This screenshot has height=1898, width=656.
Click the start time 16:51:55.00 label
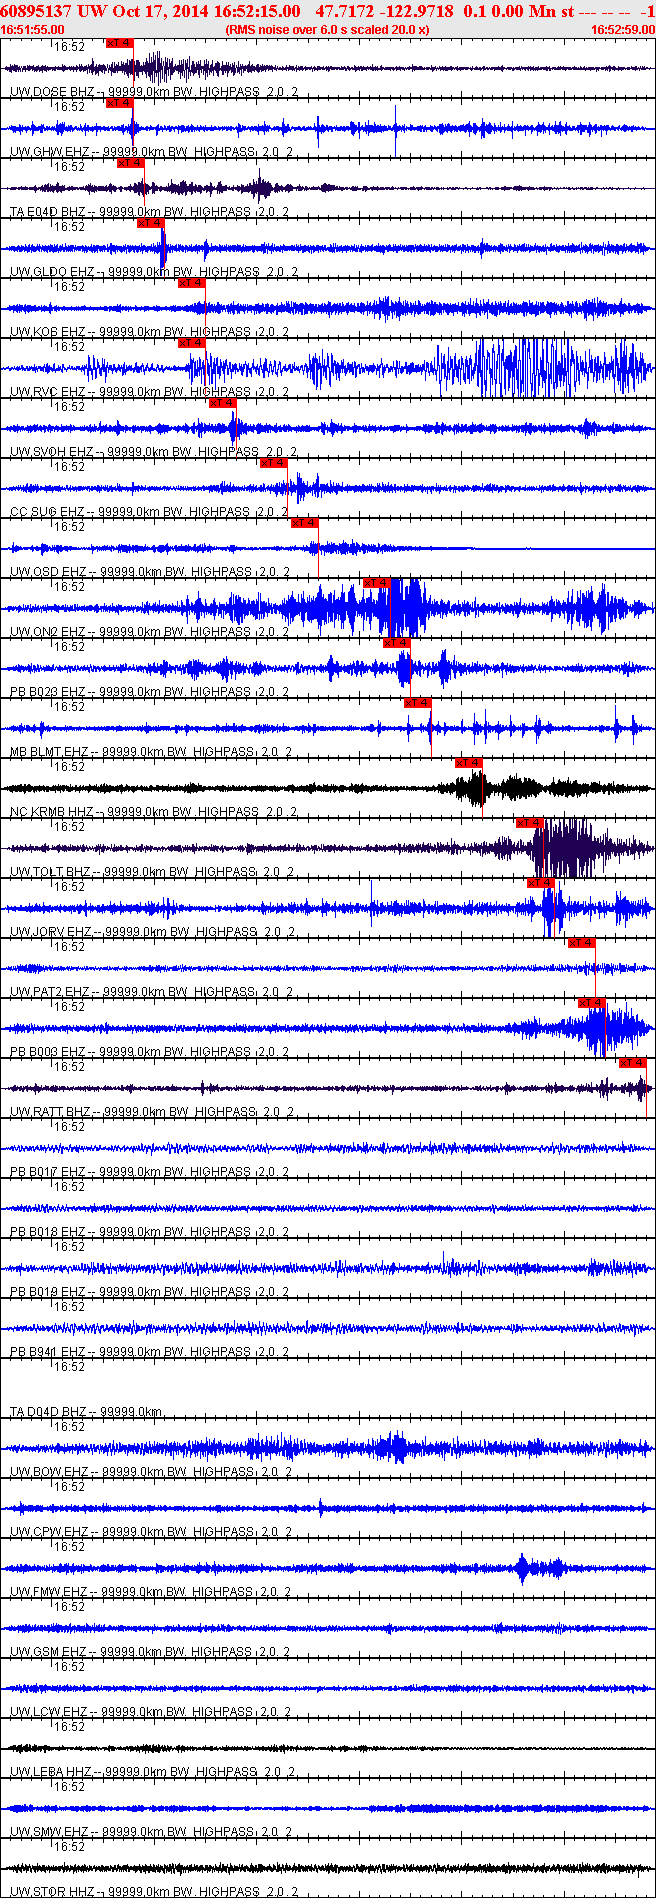pos(33,30)
